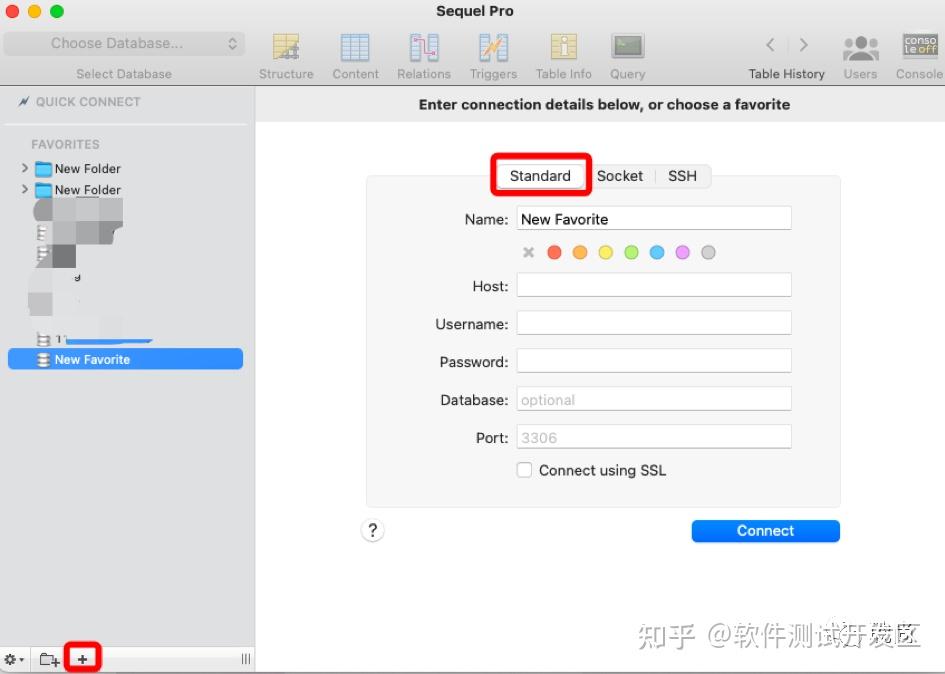Click the Triggers toolbar icon
945x674 pixels.
493,47
